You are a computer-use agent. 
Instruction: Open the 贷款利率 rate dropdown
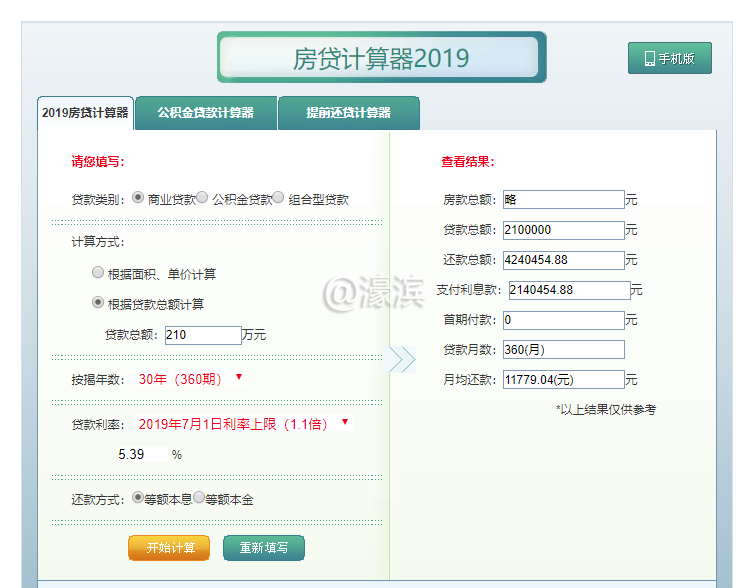pos(244,424)
